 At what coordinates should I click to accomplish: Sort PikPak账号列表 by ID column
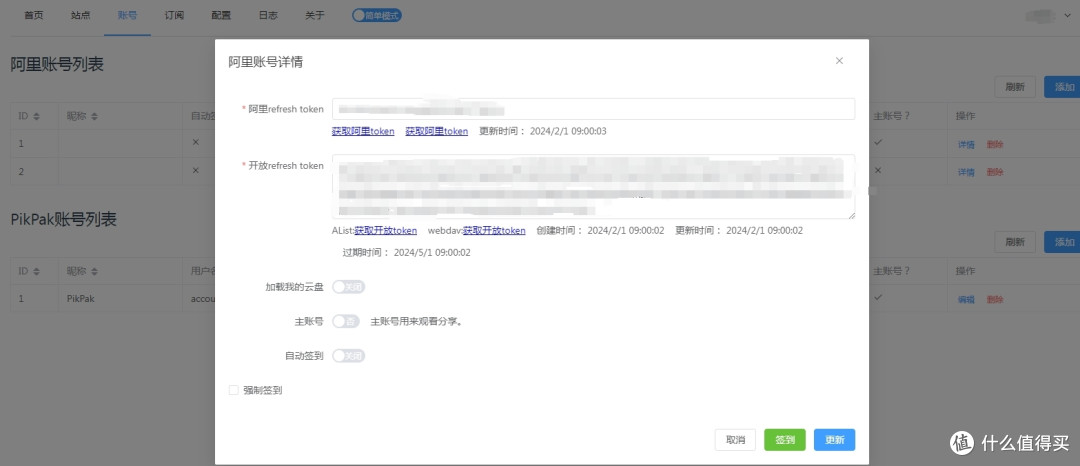pyautogui.click(x=37, y=271)
